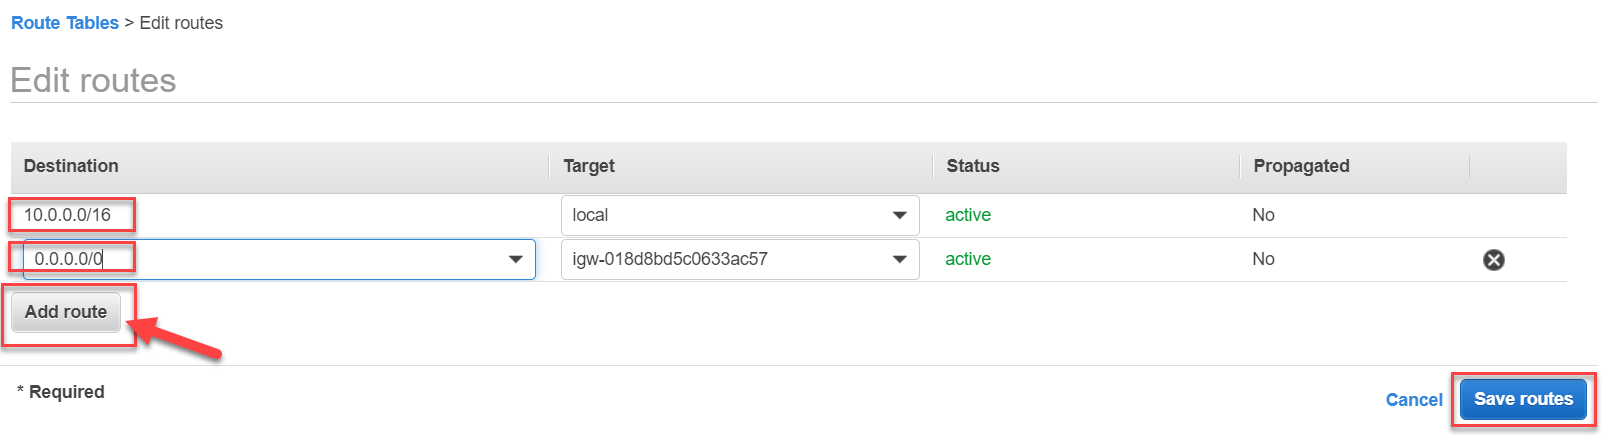This screenshot has height=448, width=1613.
Task: Go back via Route Tables breadcrumb link
Action: (x=65, y=23)
